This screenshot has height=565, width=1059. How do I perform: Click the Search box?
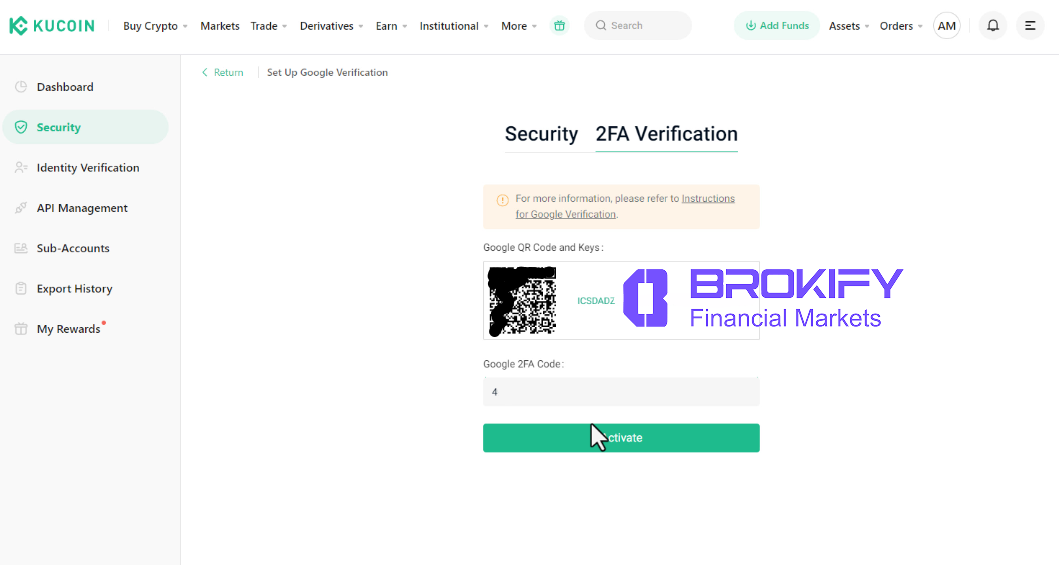pyautogui.click(x=638, y=26)
